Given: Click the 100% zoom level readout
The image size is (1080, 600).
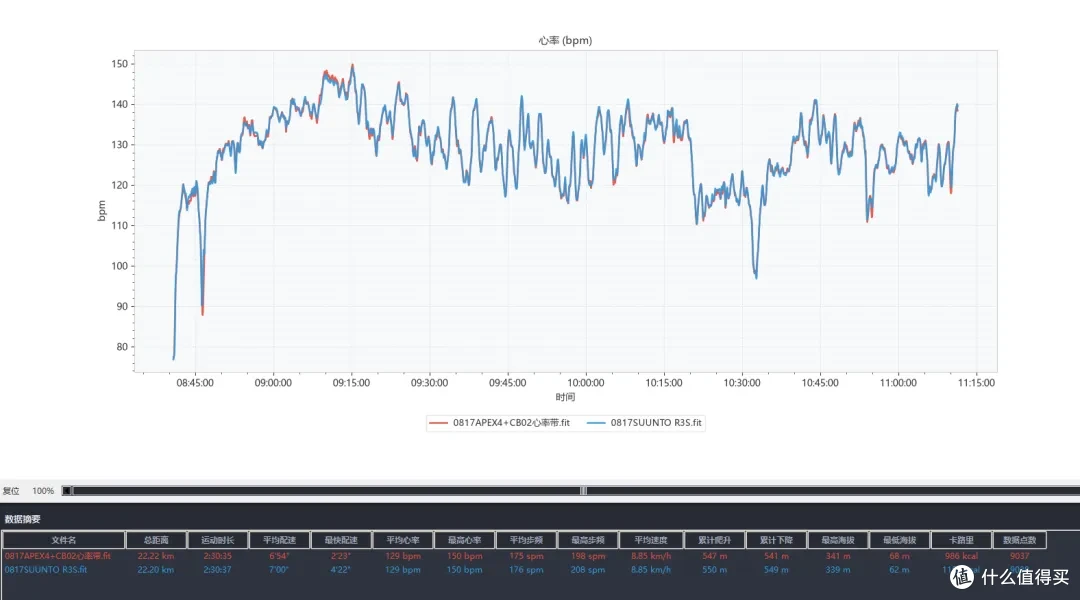Looking at the screenshot, I should 43,491.
